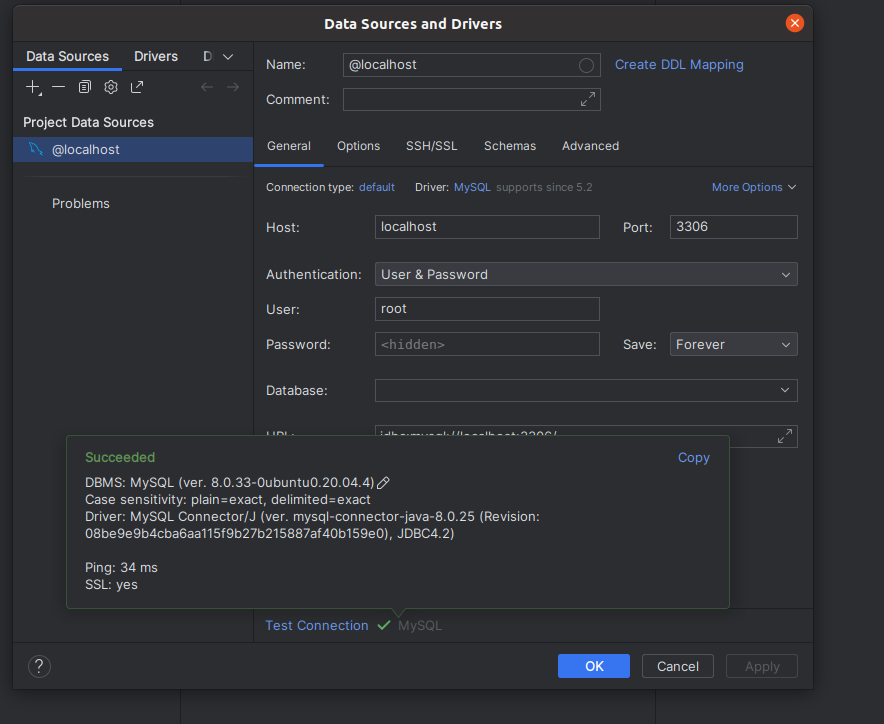Confirm with the OK button
The height and width of the screenshot is (724, 884).
click(x=594, y=666)
